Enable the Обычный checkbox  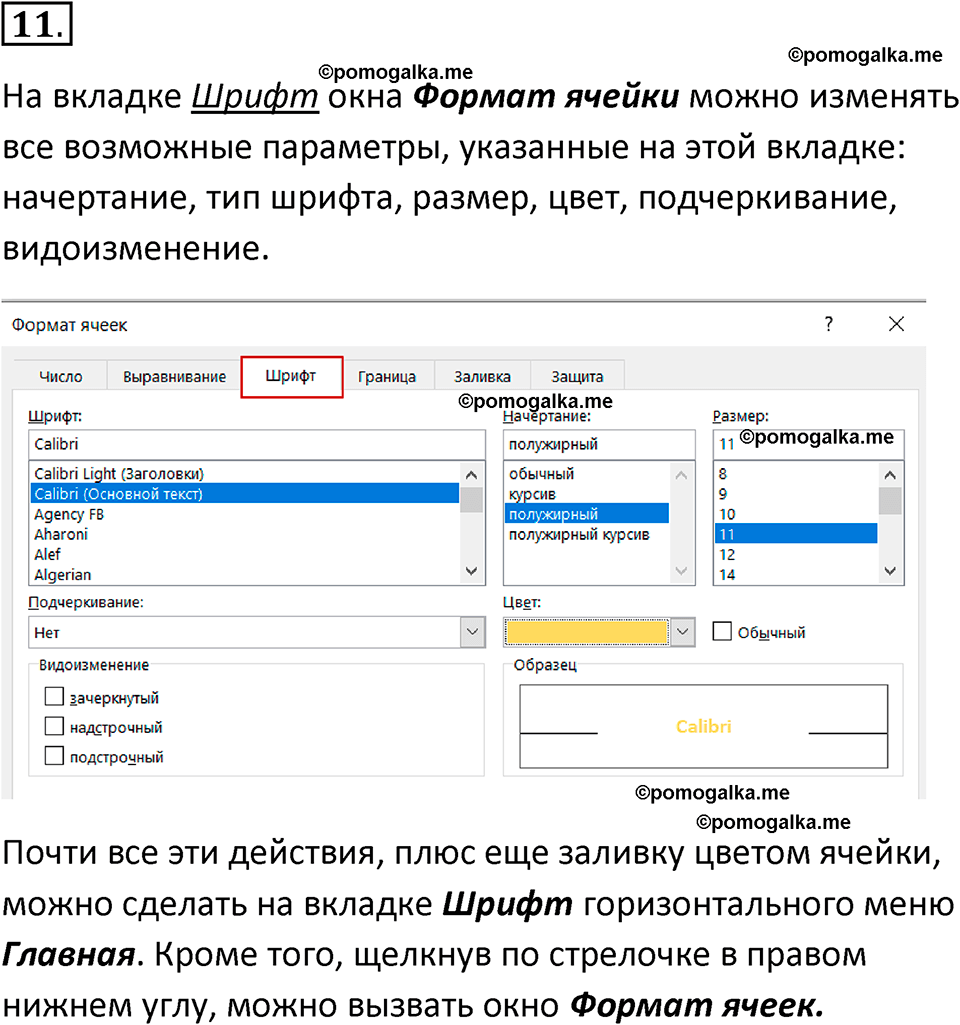click(721, 631)
